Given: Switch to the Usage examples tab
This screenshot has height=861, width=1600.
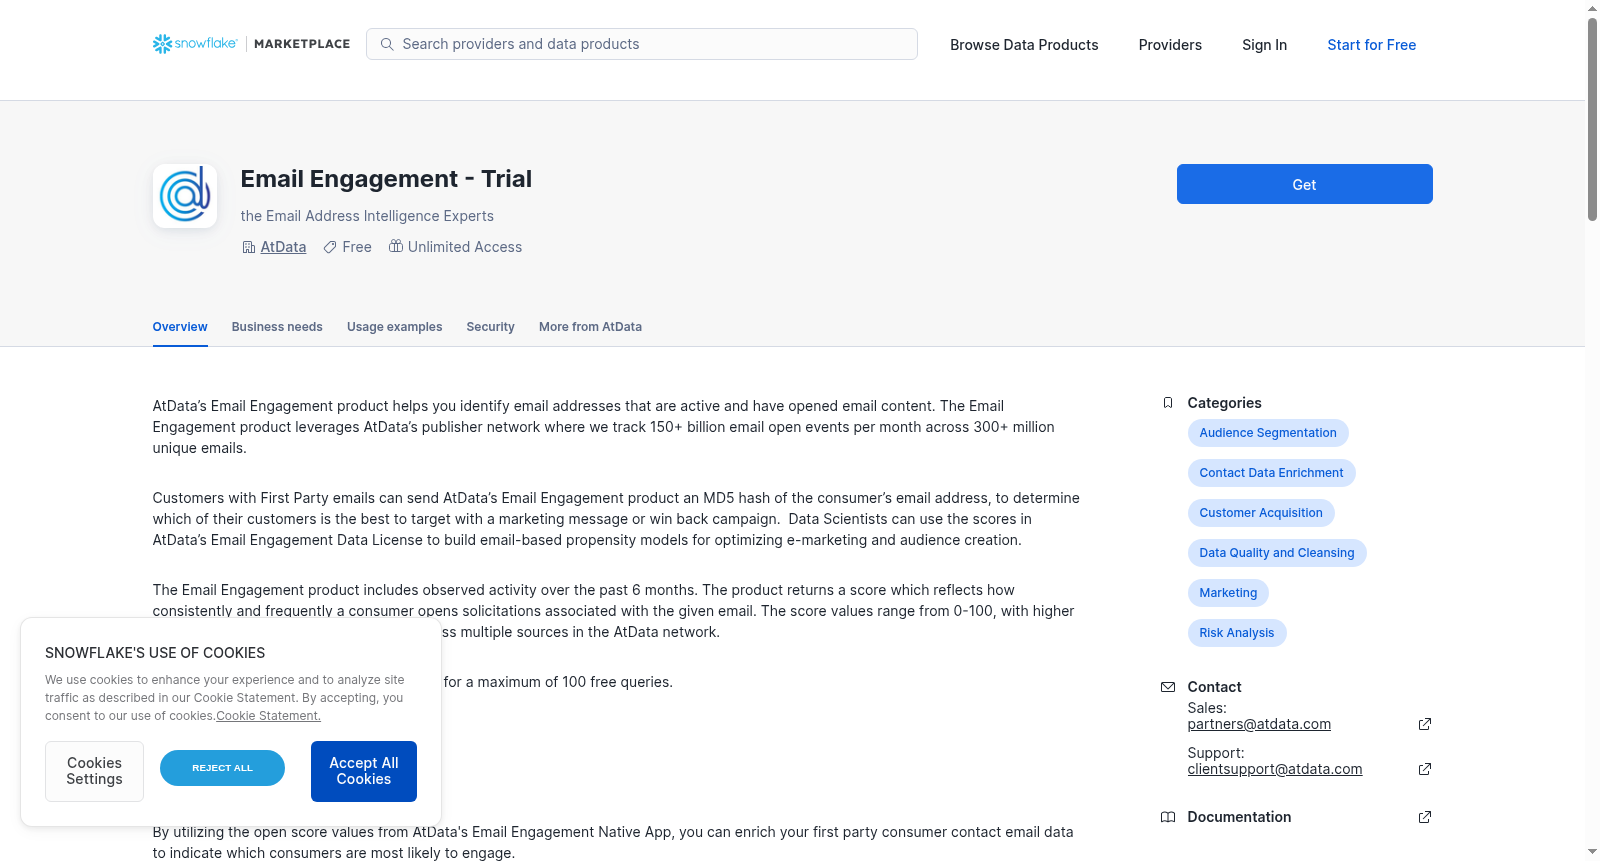Looking at the screenshot, I should (x=395, y=327).
